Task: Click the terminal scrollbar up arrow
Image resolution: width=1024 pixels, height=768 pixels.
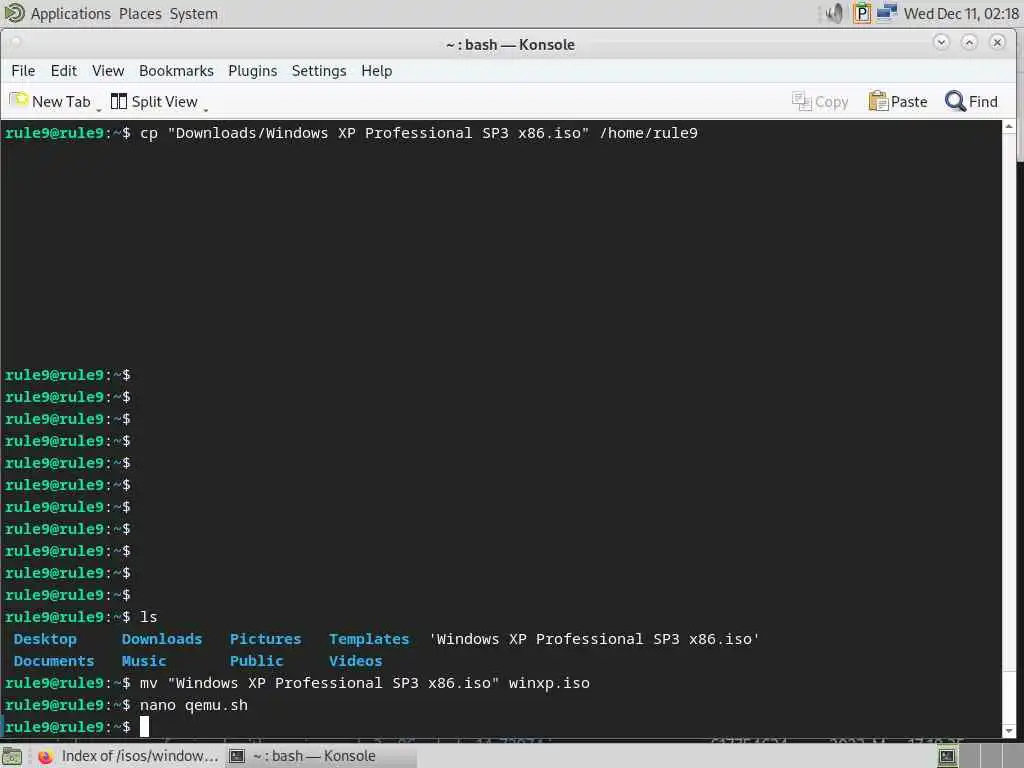Action: click(x=1009, y=126)
